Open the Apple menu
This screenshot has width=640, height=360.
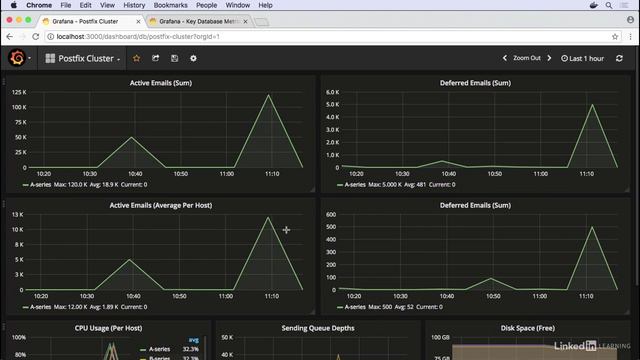tap(13, 5)
